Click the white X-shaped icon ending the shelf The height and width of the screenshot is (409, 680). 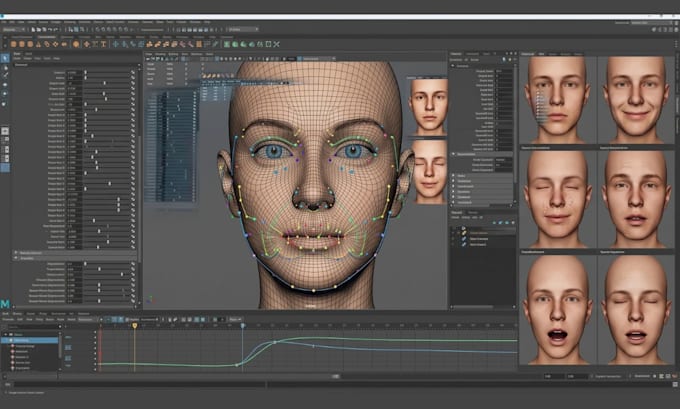point(277,44)
